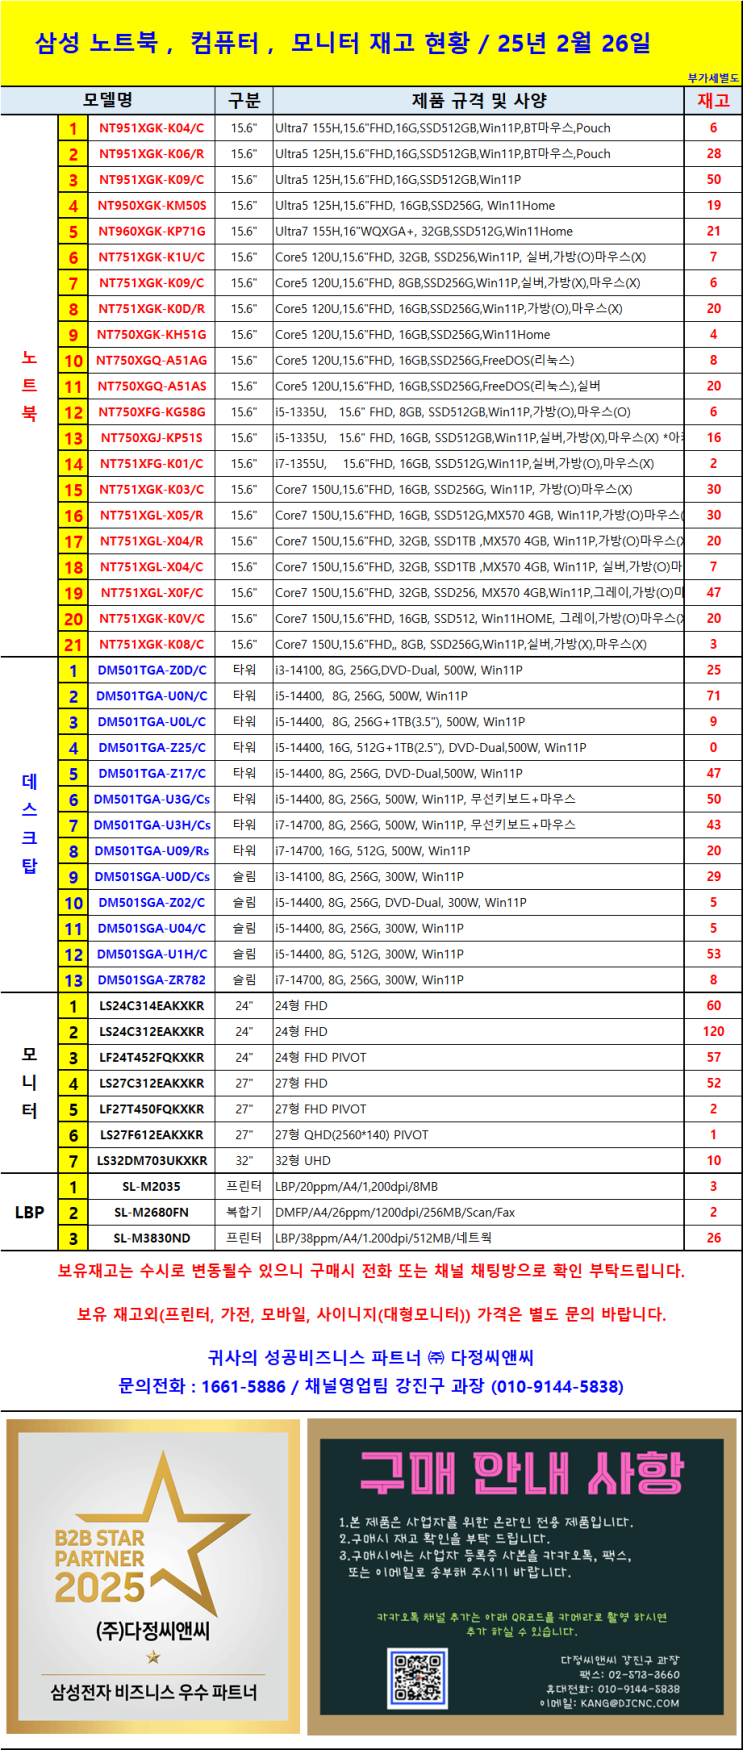Select desktop model DM501TGA-Z25/C

151,748
